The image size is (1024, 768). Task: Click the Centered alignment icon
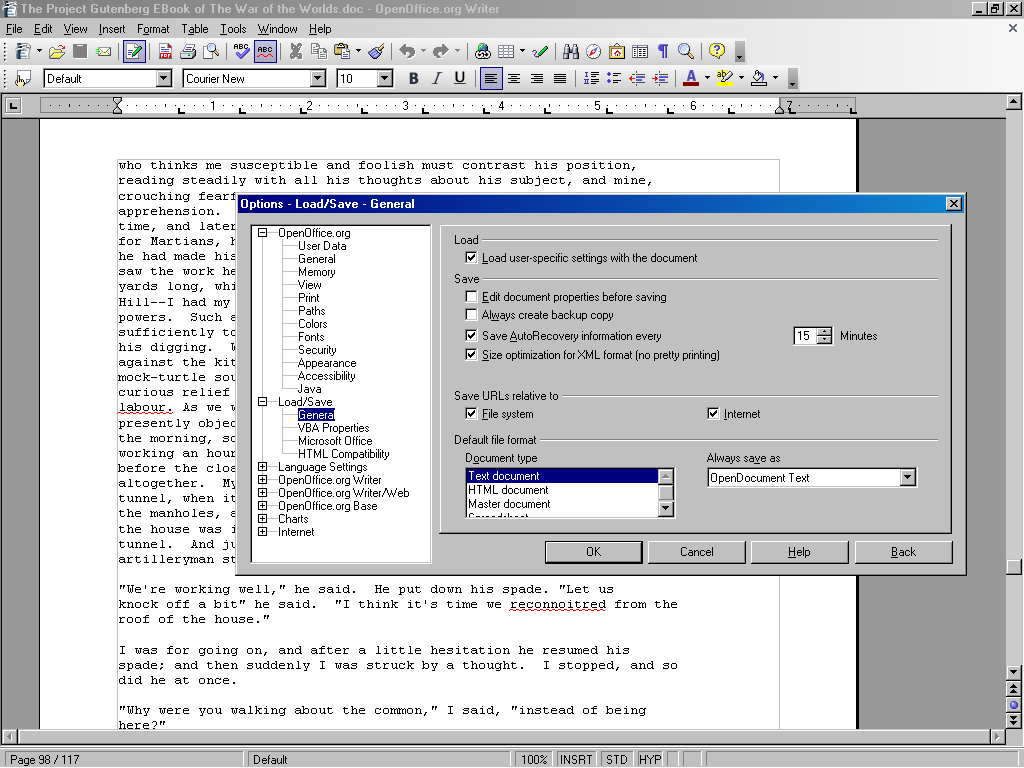pyautogui.click(x=514, y=79)
